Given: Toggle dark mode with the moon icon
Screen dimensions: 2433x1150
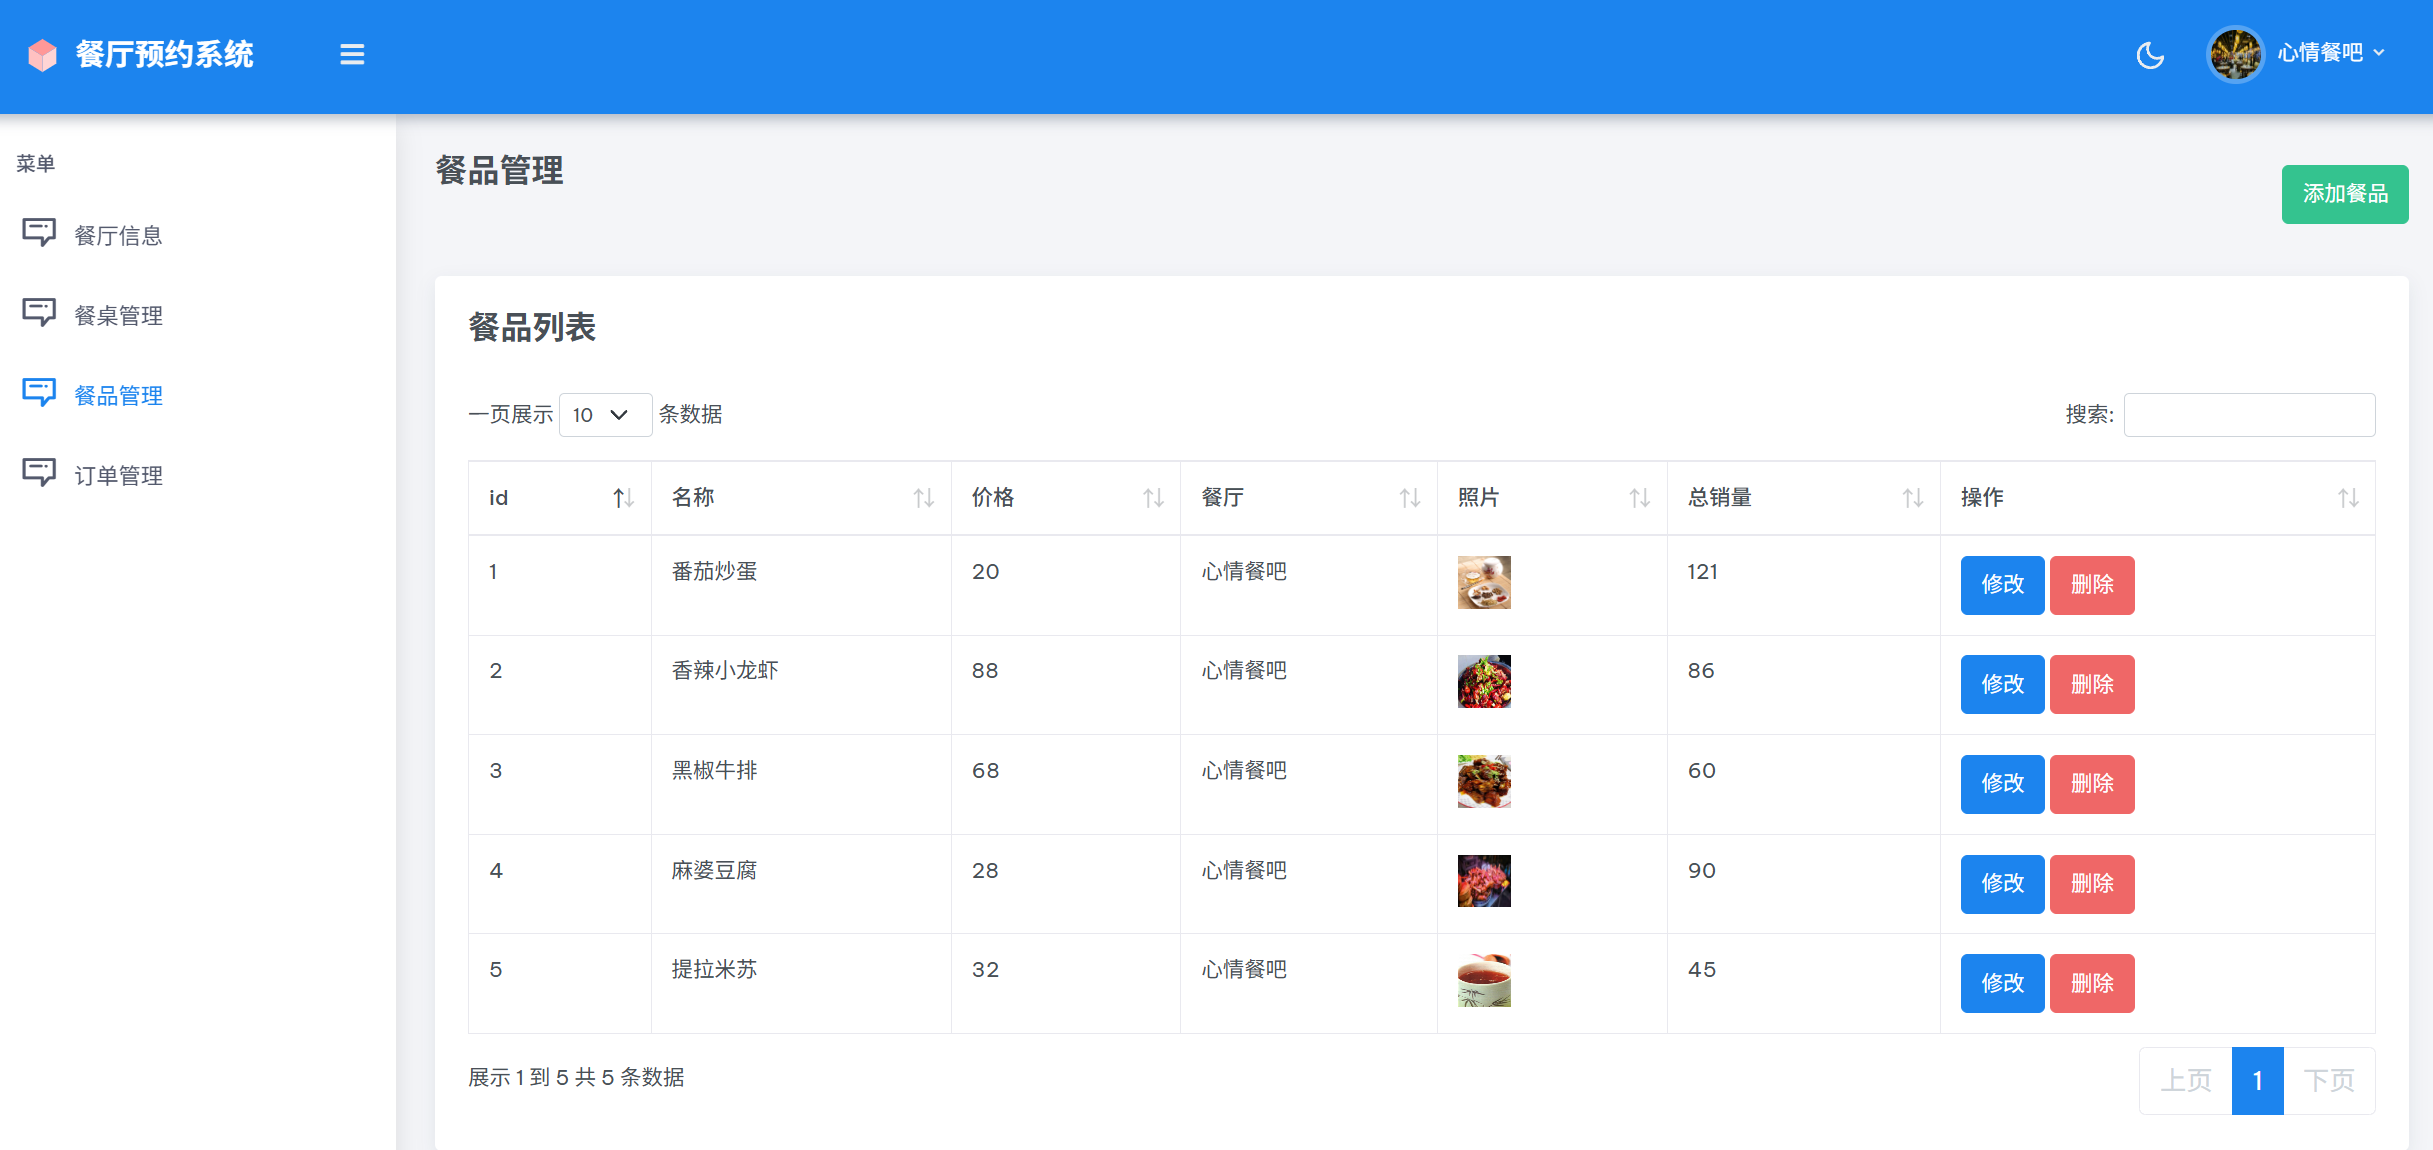Looking at the screenshot, I should [x=2150, y=55].
